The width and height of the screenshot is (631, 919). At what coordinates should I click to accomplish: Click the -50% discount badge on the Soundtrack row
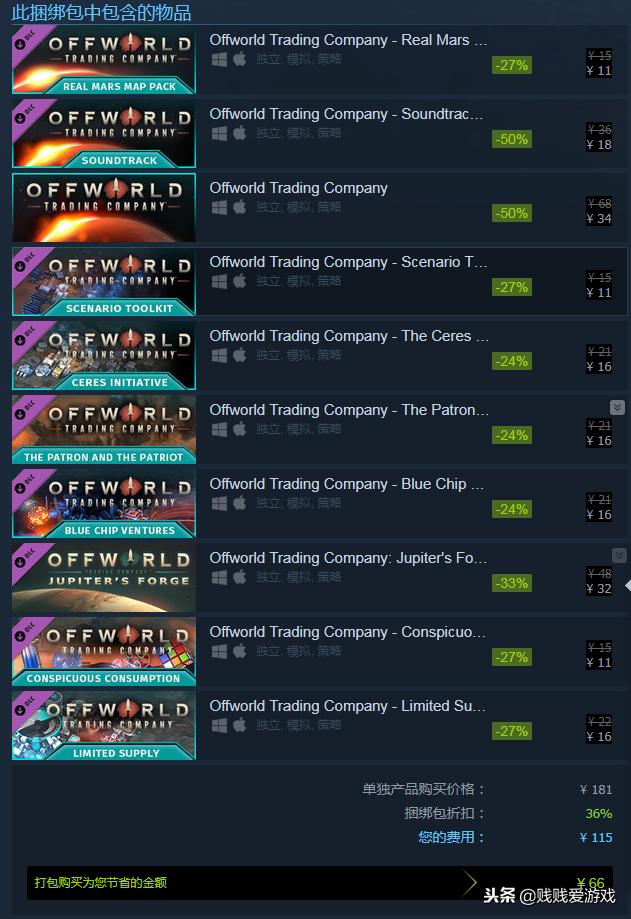point(512,139)
